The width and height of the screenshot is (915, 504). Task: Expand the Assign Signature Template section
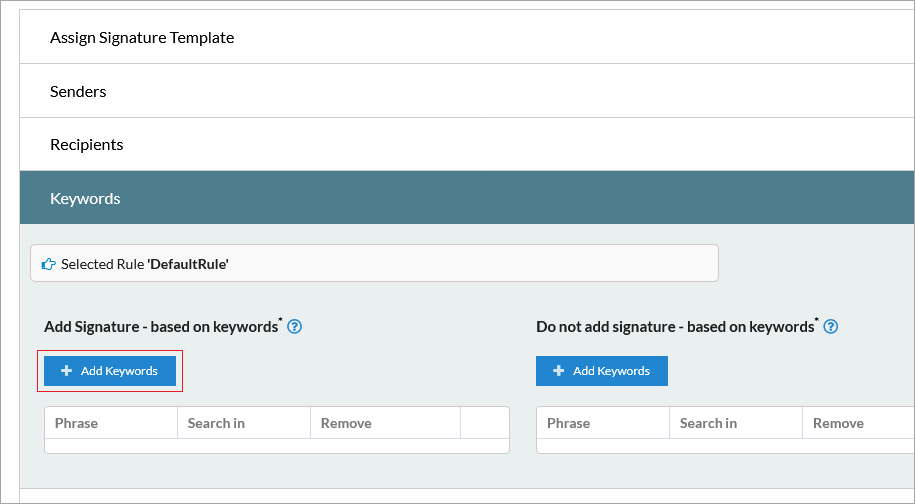pos(142,38)
